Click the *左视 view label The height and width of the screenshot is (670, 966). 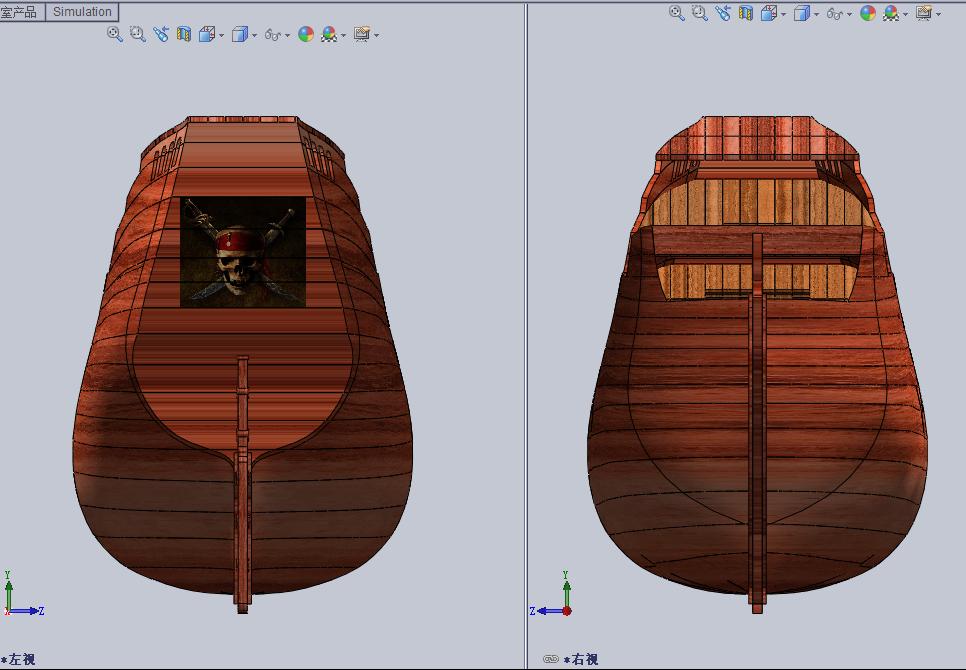(18, 659)
